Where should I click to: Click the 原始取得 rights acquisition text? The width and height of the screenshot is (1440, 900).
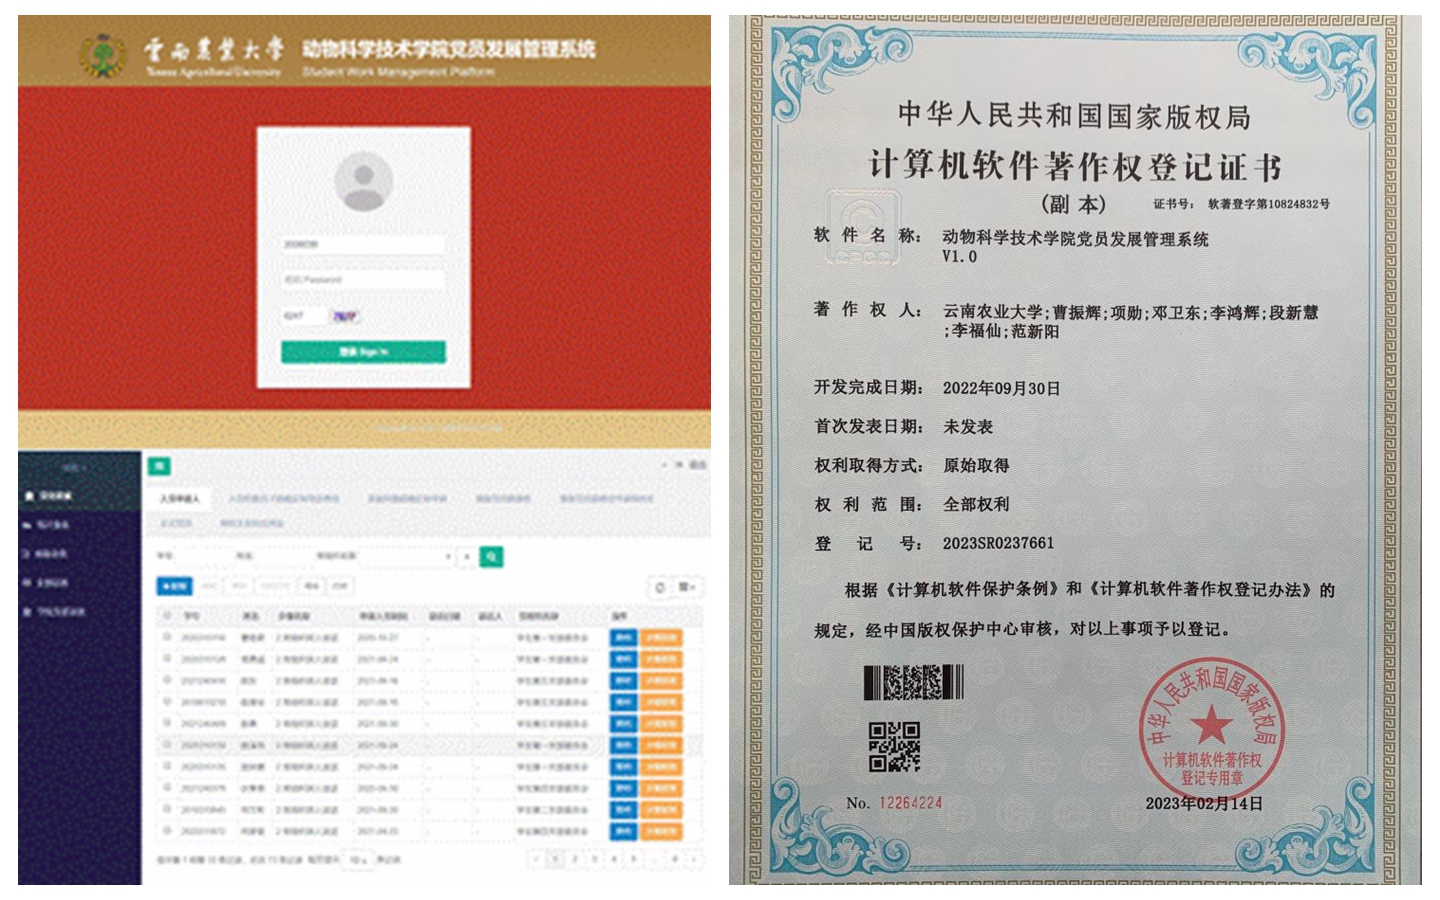click(x=976, y=466)
